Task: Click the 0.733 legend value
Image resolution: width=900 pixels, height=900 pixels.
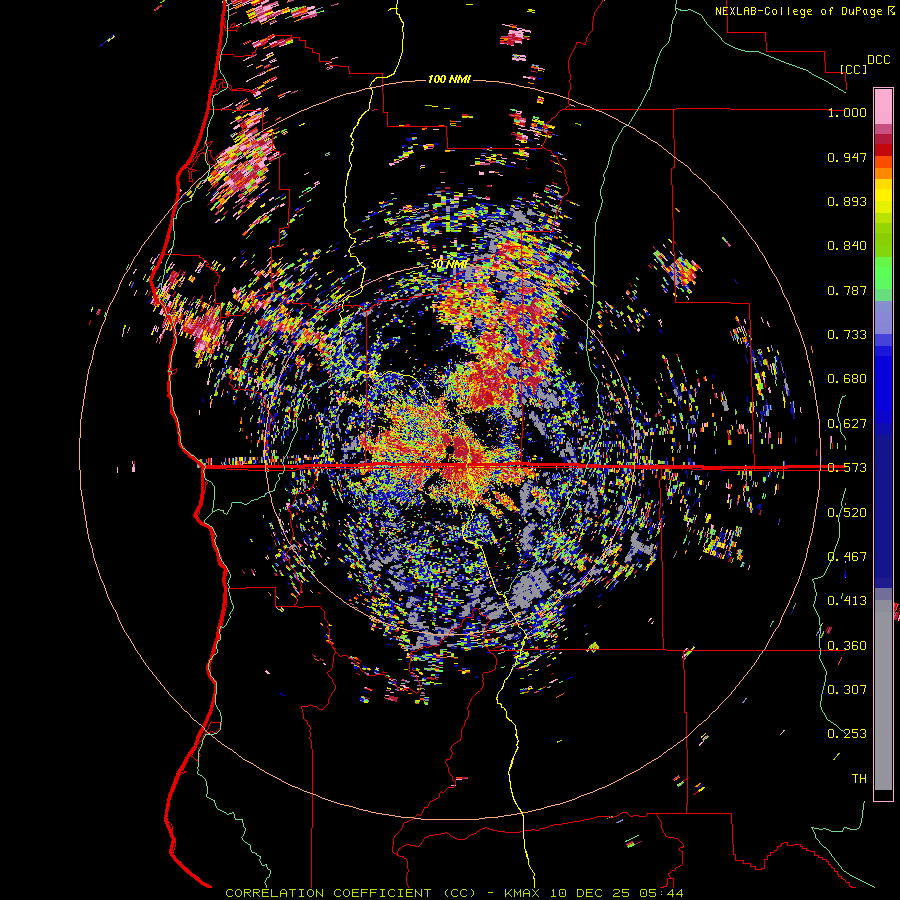Action: pyautogui.click(x=847, y=335)
